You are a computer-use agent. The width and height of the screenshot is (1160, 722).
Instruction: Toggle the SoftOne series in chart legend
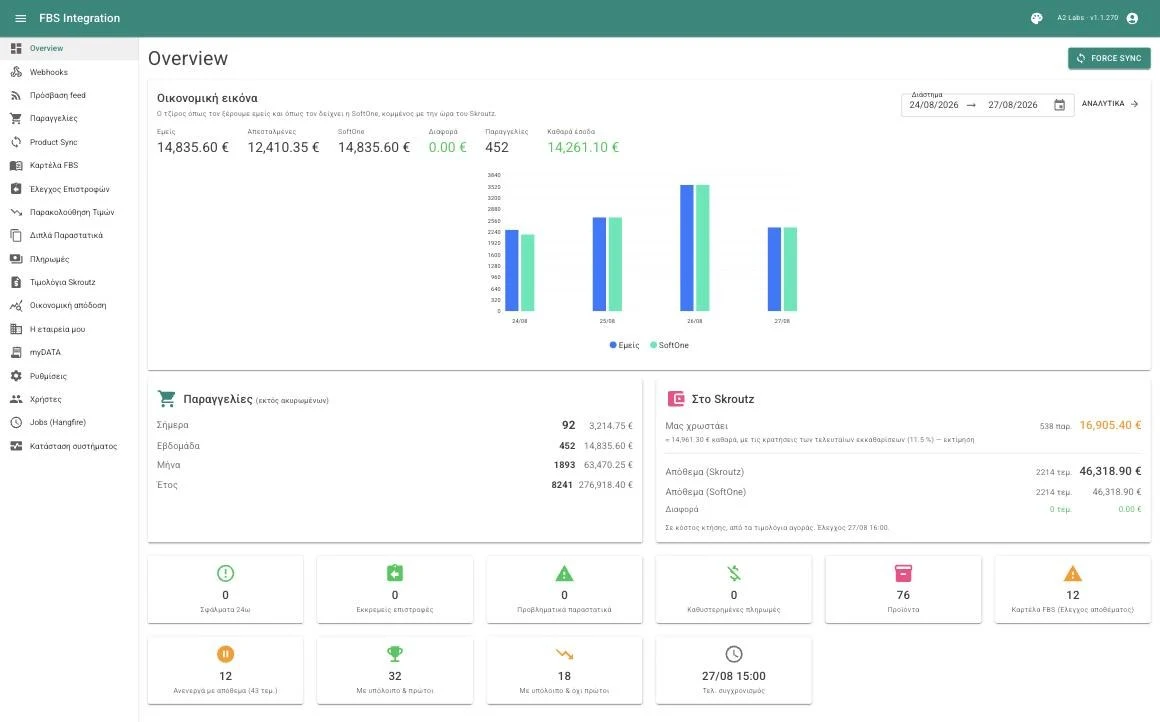[x=670, y=345]
